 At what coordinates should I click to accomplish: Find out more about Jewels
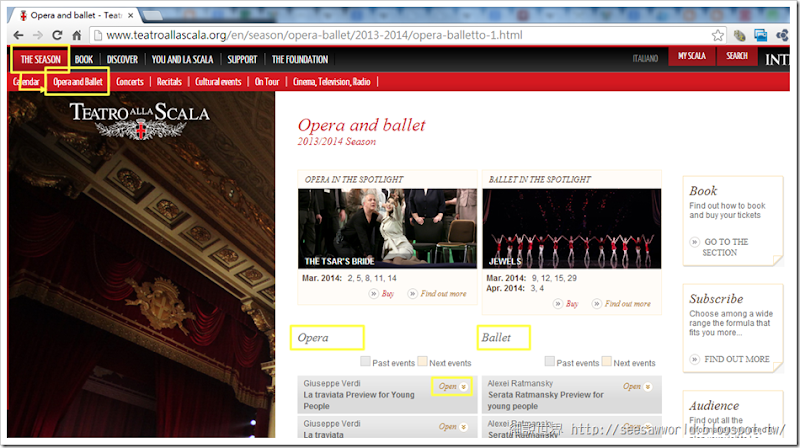(x=628, y=304)
